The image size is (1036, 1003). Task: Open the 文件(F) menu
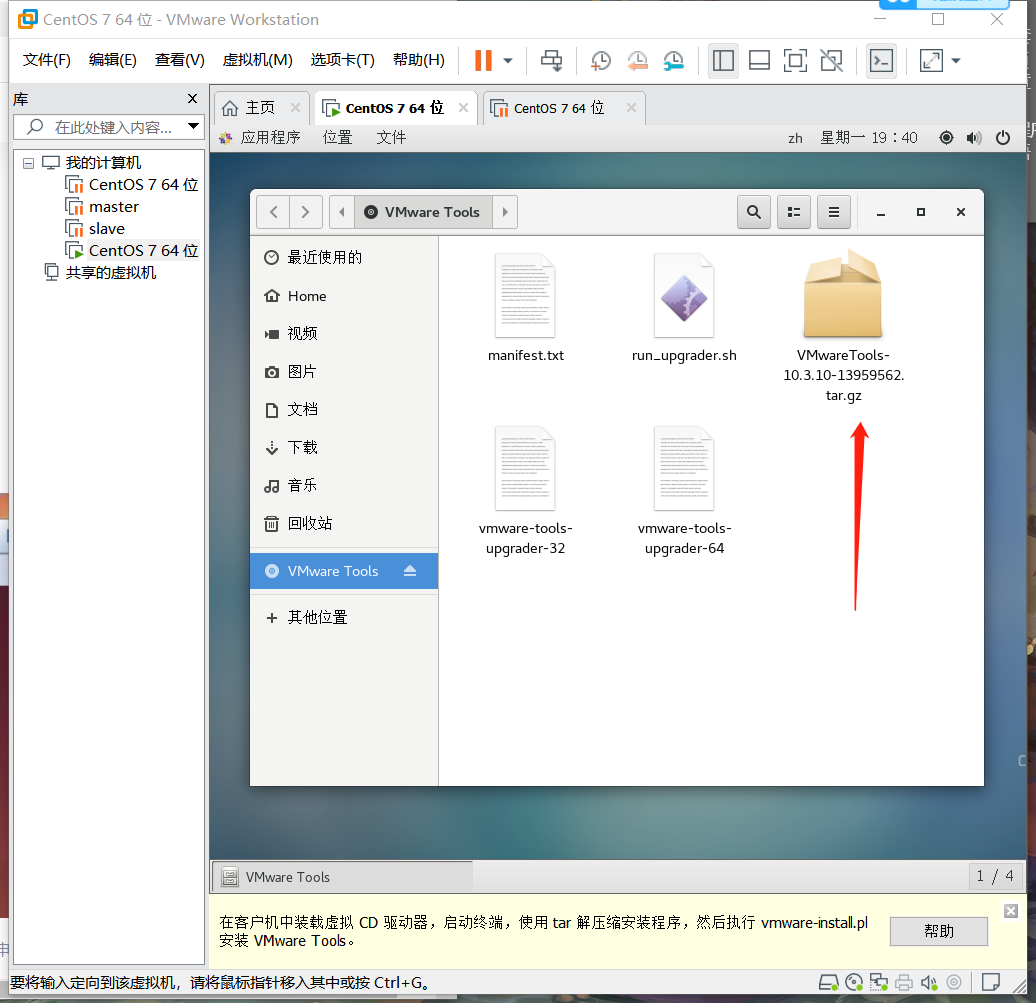(x=46, y=60)
